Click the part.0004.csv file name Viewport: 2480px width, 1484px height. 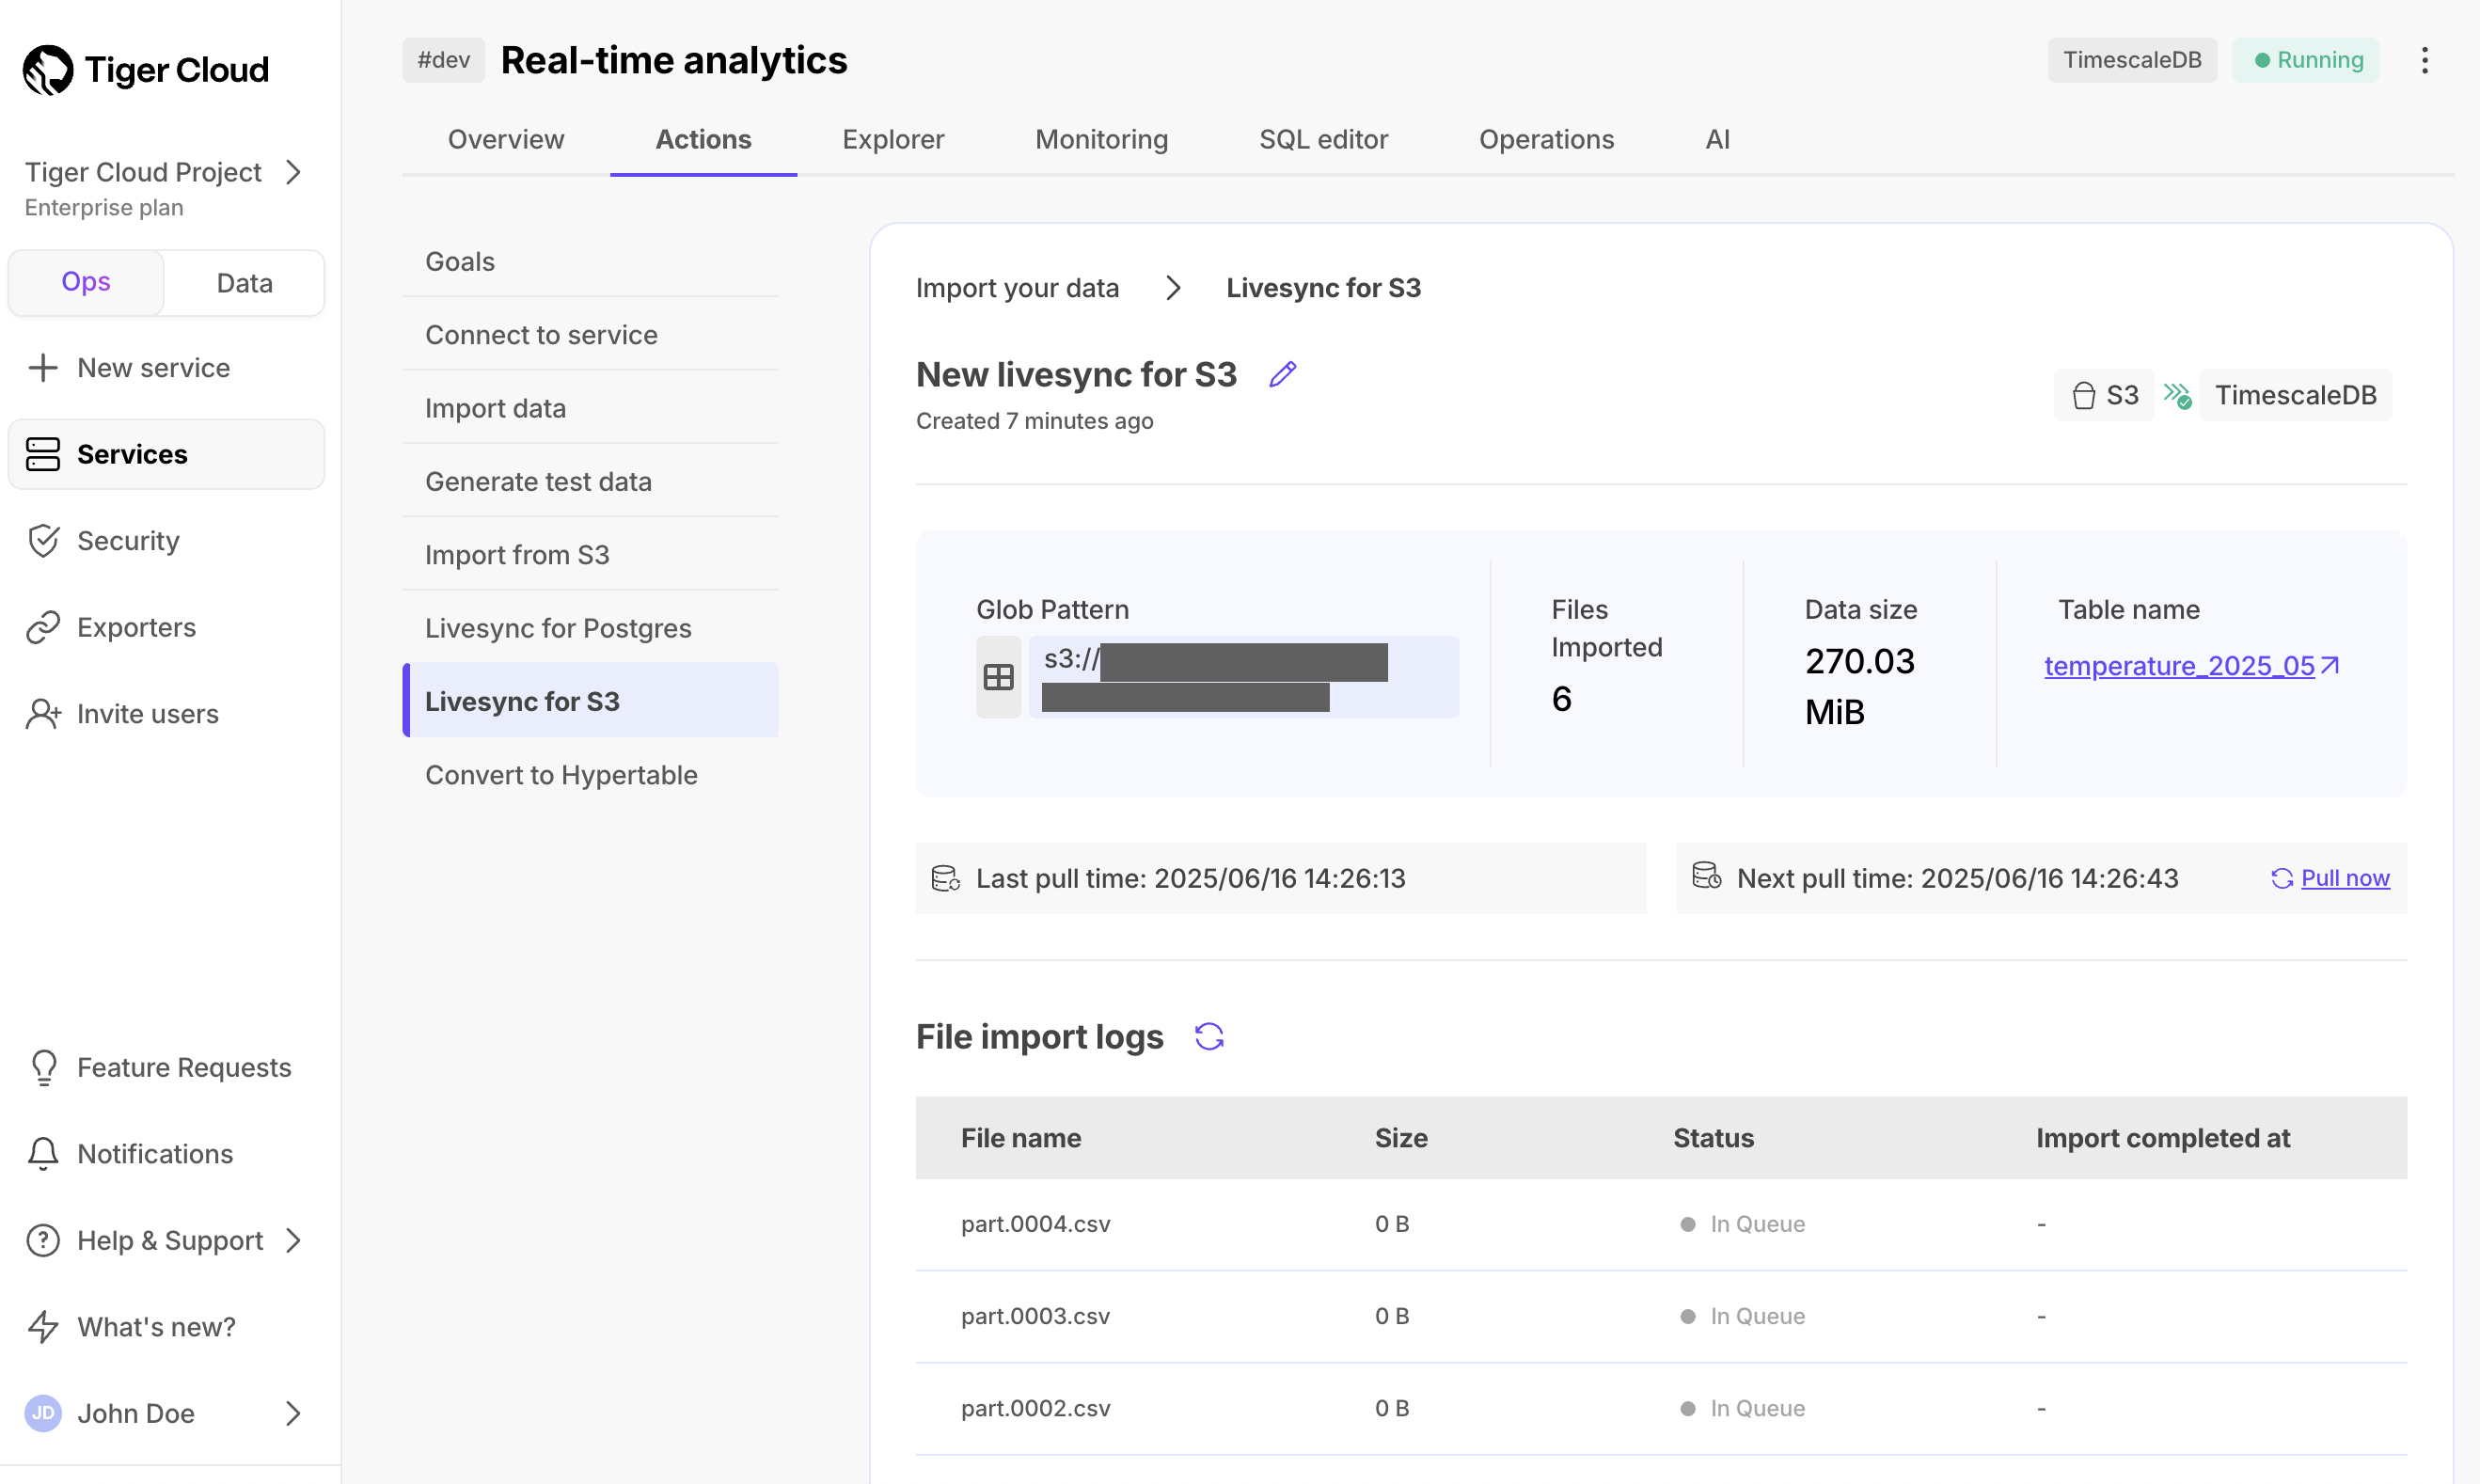click(x=1035, y=1224)
